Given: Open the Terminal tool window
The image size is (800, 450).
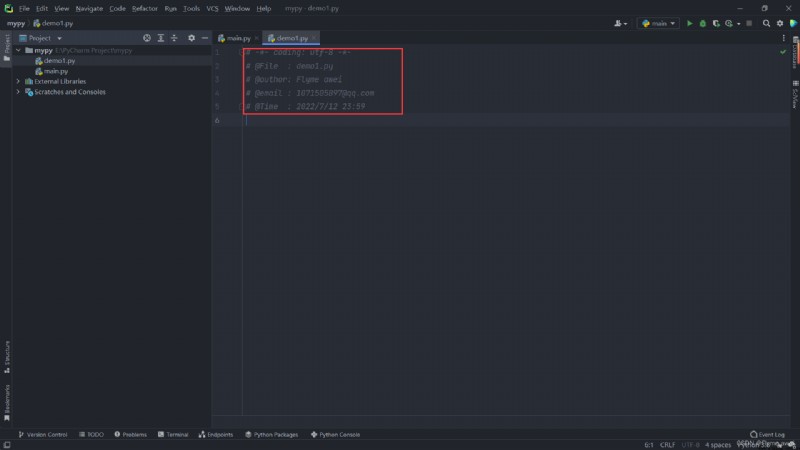Looking at the screenshot, I should (173, 435).
